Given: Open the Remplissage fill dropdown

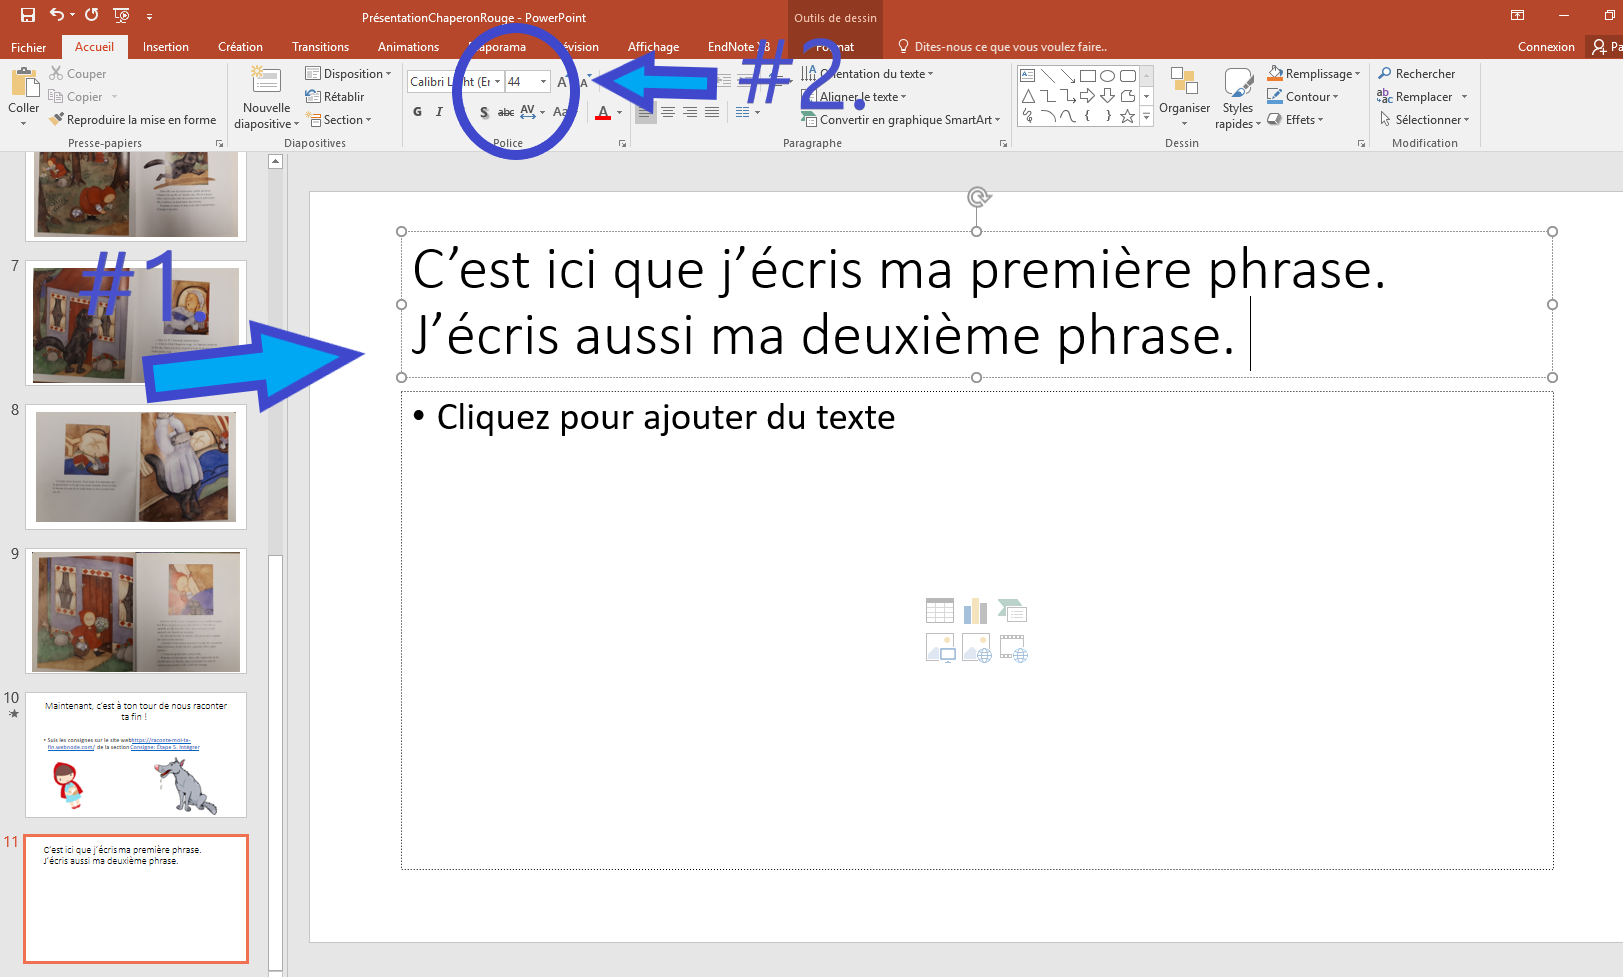Looking at the screenshot, I should pos(1313,74).
